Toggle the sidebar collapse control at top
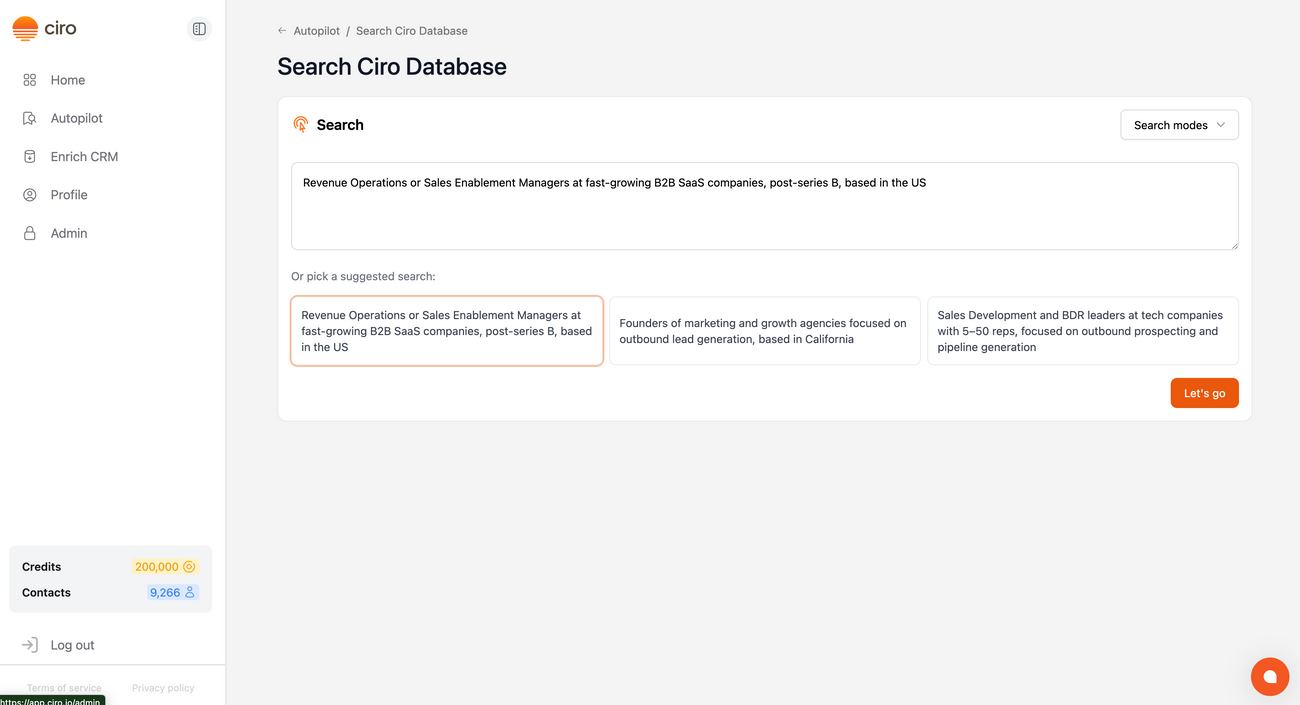The height and width of the screenshot is (705, 1300). click(x=199, y=28)
